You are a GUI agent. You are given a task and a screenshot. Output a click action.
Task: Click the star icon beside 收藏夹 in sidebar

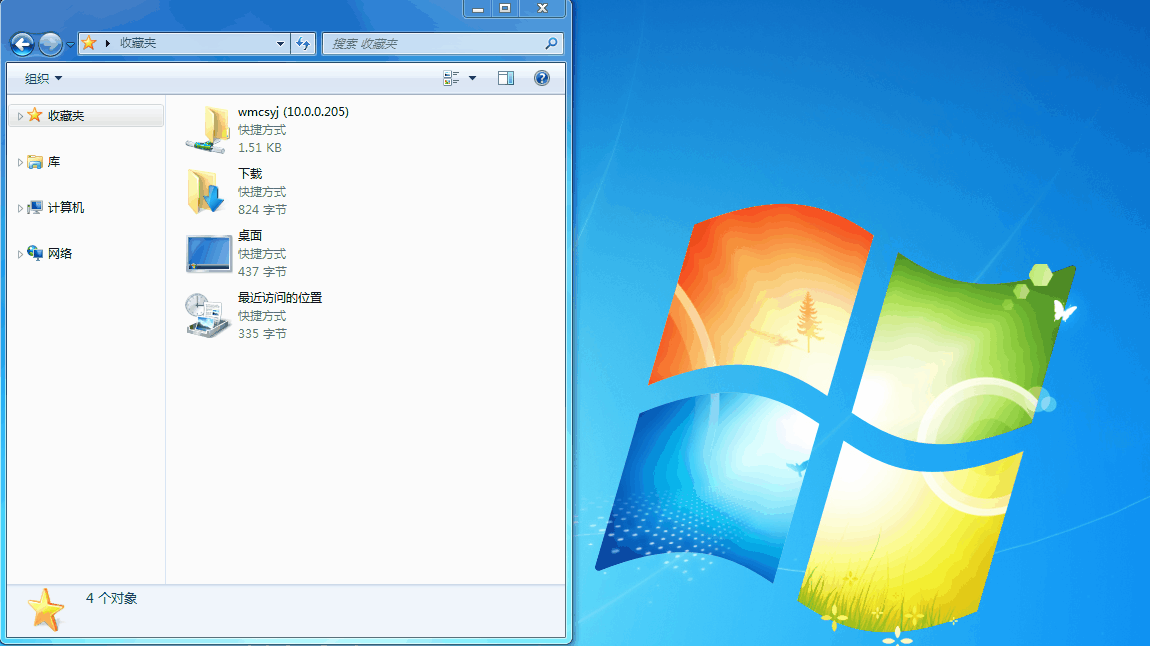click(34, 115)
